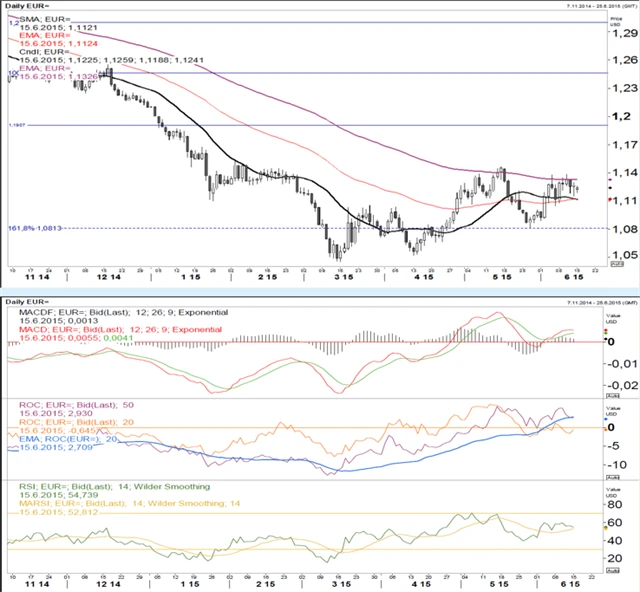Click RSI axis value 40
This screenshot has height=592, width=640.
[614, 541]
